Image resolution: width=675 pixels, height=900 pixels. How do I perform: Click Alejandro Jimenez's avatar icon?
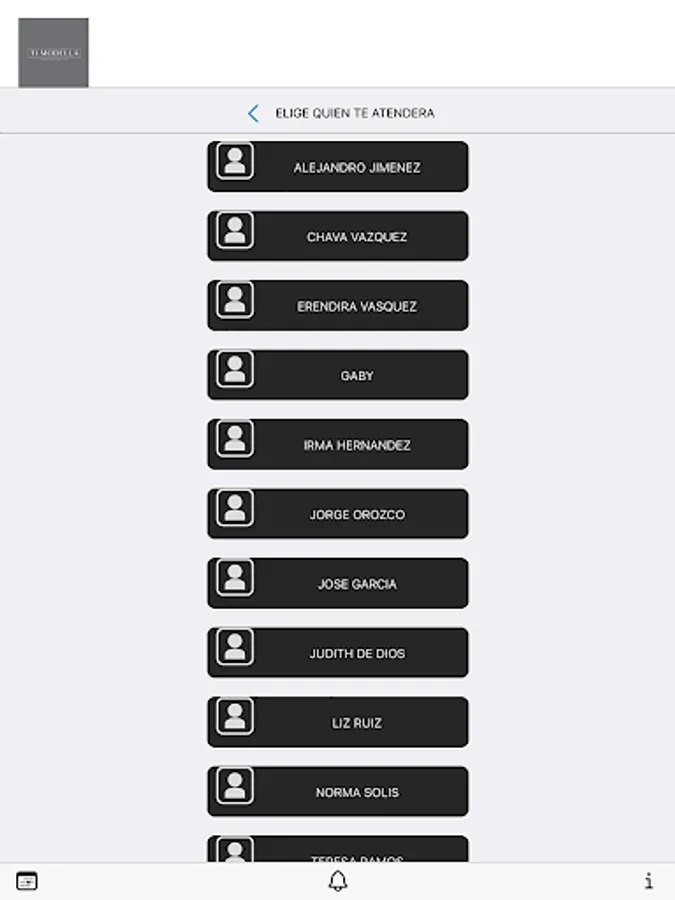click(x=235, y=161)
